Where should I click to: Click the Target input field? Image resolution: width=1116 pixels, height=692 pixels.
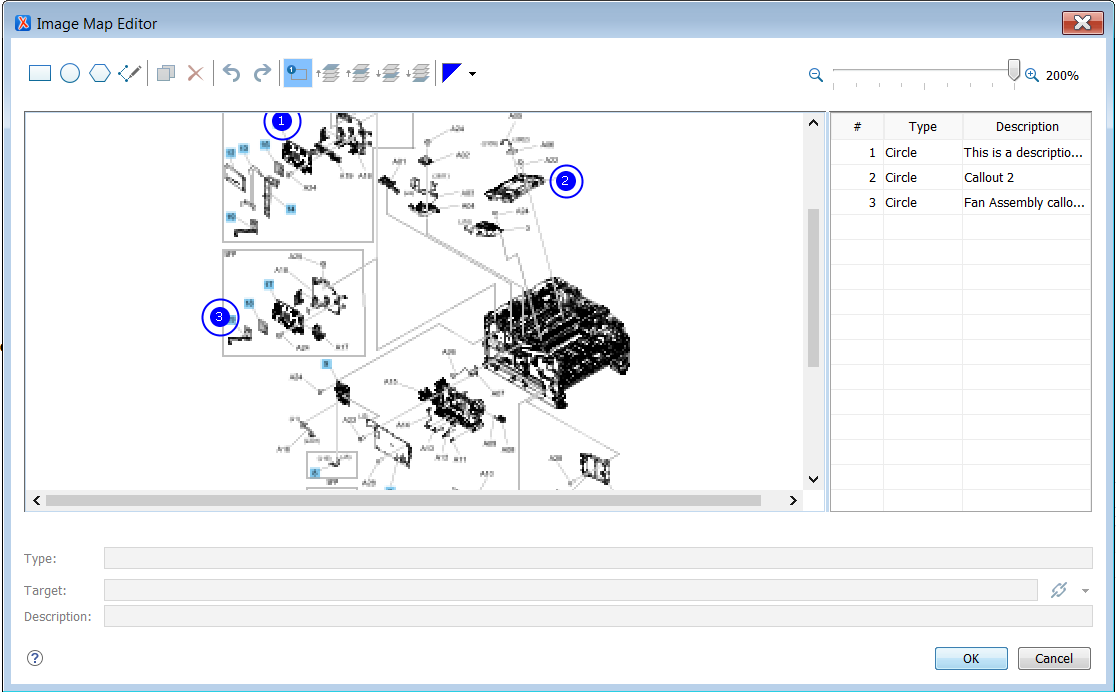571,589
